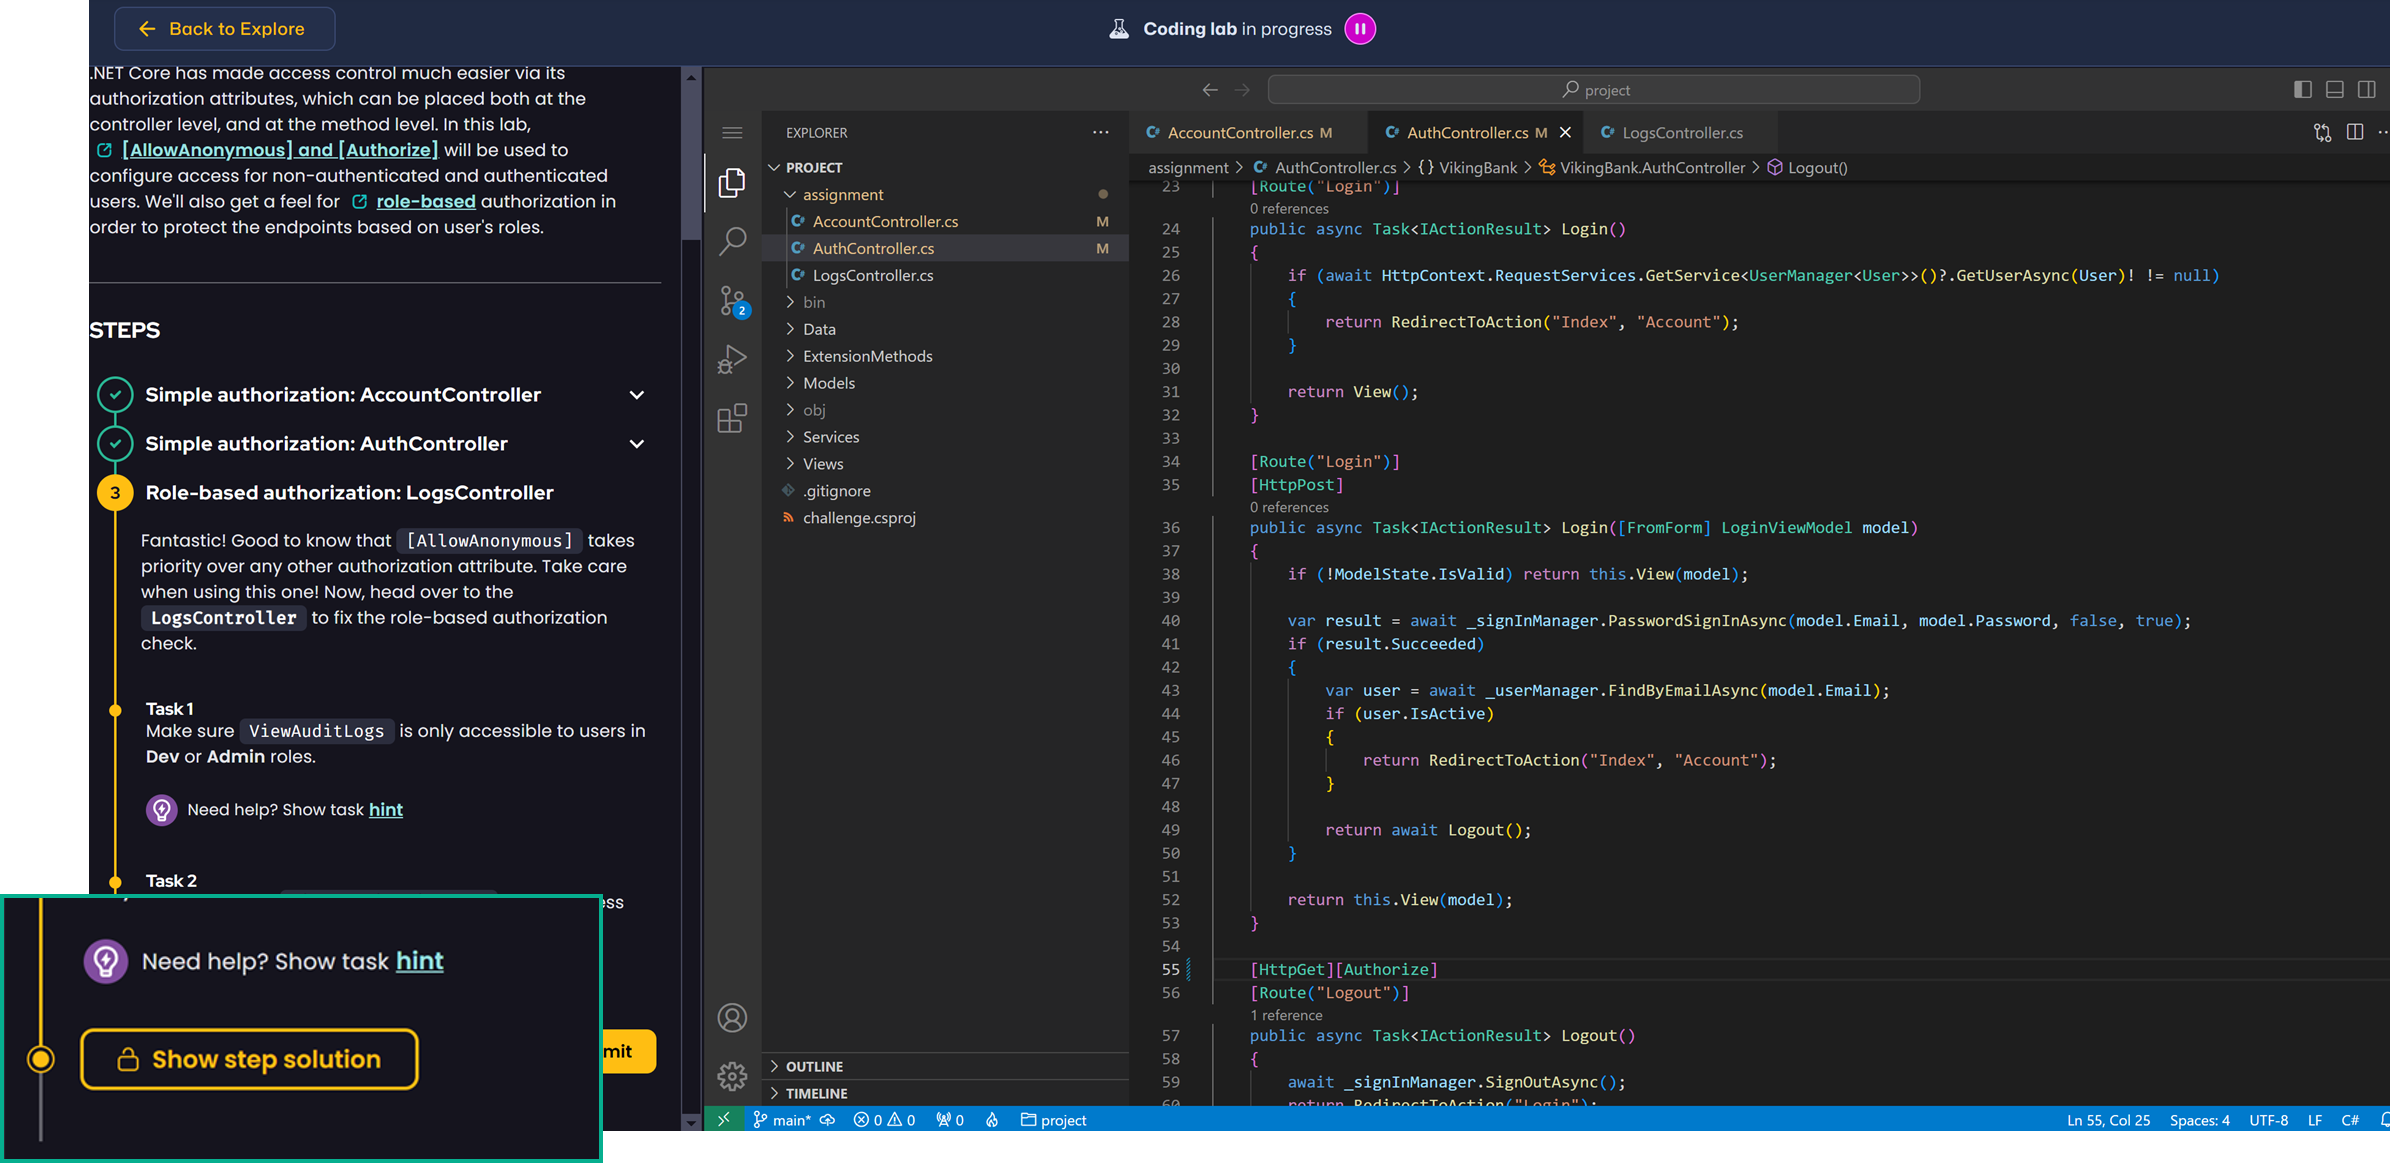Open the hamburger application menu
Viewport: 2390px width, 1163px height.
click(732, 133)
